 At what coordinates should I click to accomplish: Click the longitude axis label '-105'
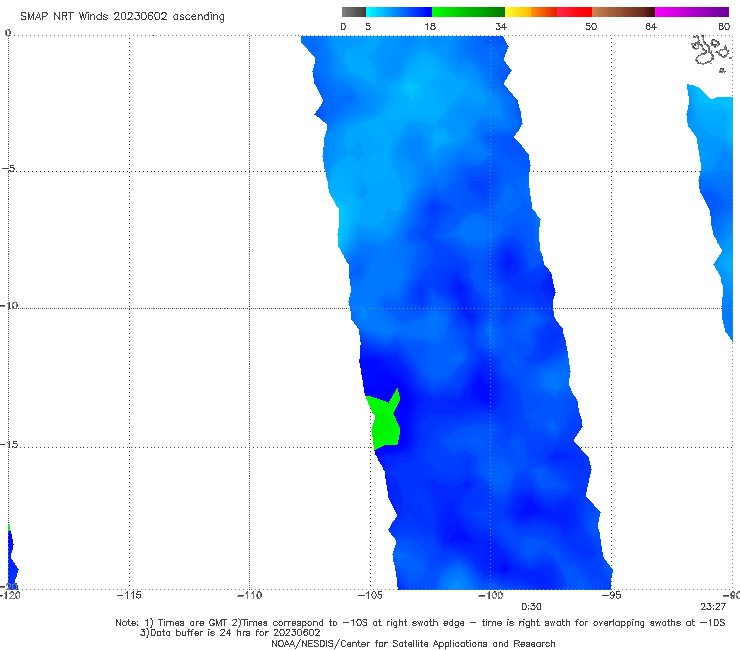pyautogui.click(x=370, y=595)
